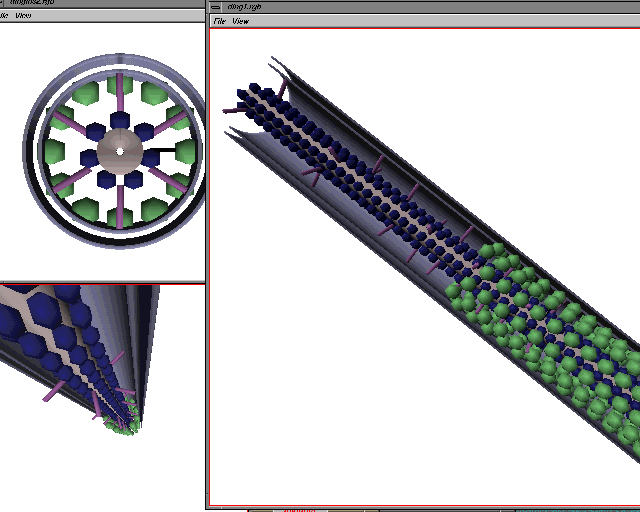
Task: Open the partly hidden File menu in the top-left window
Action: pyautogui.click(x=3, y=16)
